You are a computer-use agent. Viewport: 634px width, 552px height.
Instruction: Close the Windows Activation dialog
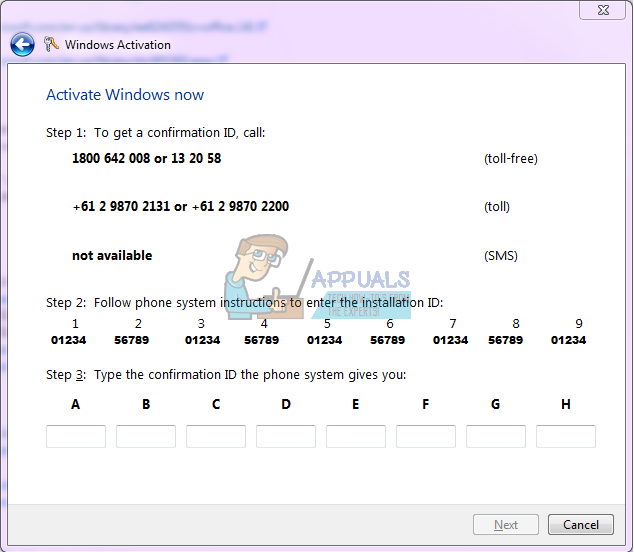click(602, 10)
